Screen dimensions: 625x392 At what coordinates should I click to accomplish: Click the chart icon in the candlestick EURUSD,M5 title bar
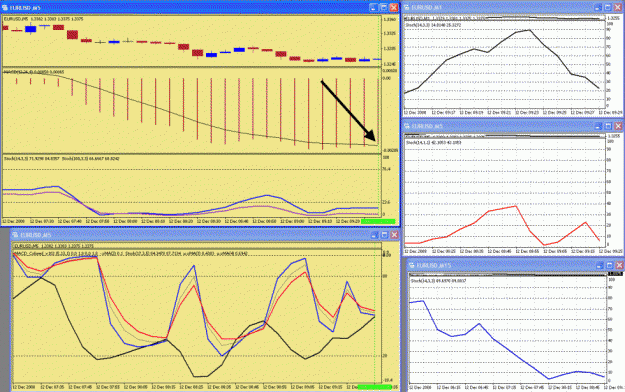(5, 7)
